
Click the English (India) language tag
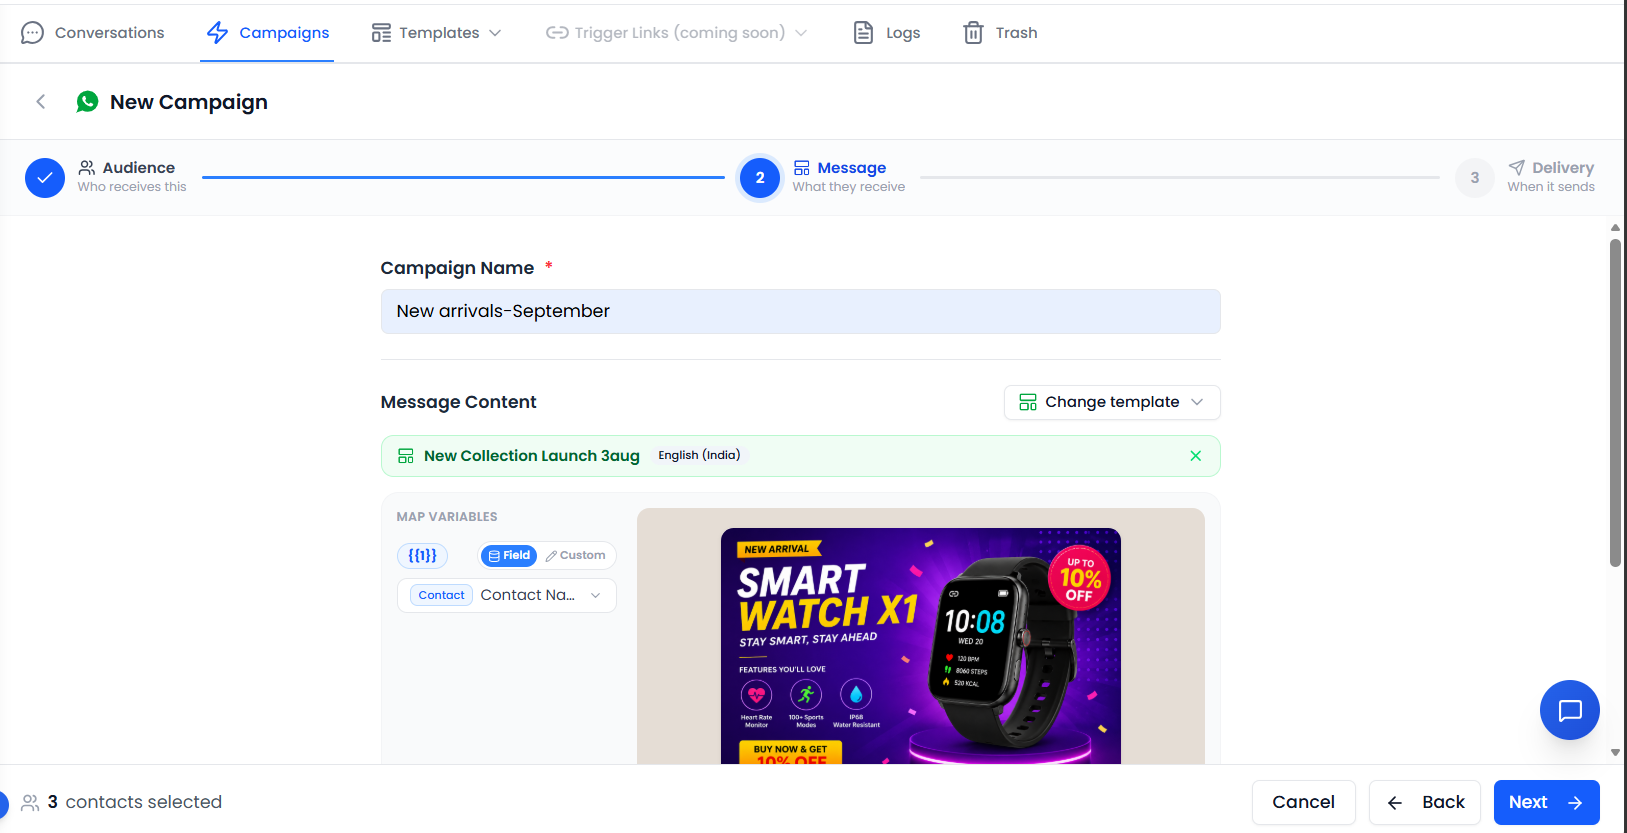click(x=699, y=455)
